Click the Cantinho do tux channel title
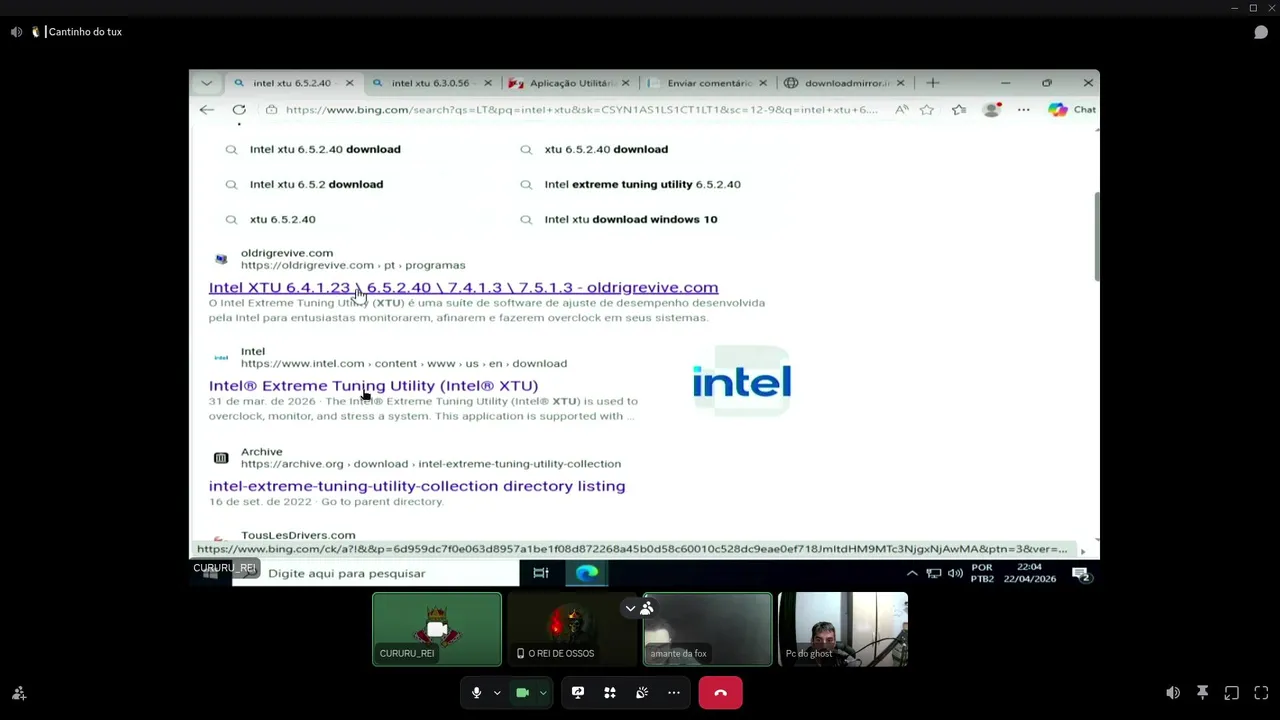This screenshot has width=1280, height=720. pyautogui.click(x=85, y=32)
